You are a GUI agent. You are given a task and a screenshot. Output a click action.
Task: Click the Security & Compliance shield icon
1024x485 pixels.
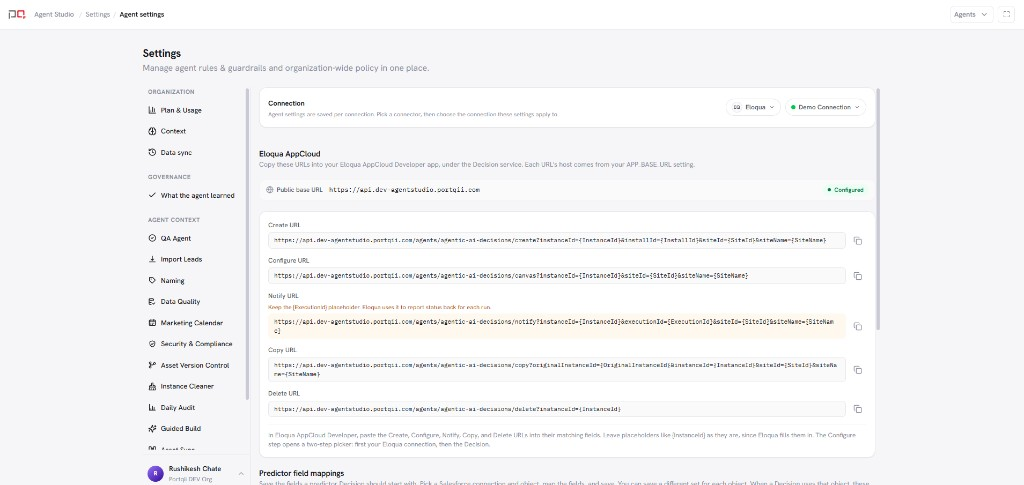coord(152,344)
